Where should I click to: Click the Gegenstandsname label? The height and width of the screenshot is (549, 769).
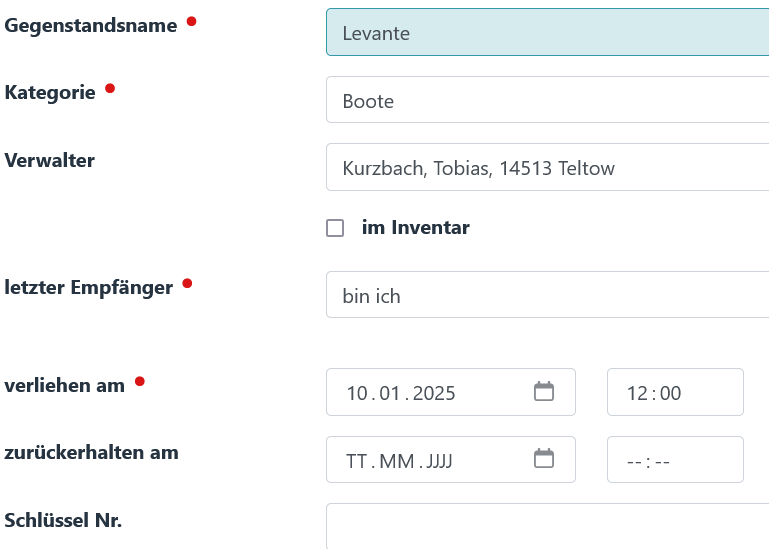[91, 26]
